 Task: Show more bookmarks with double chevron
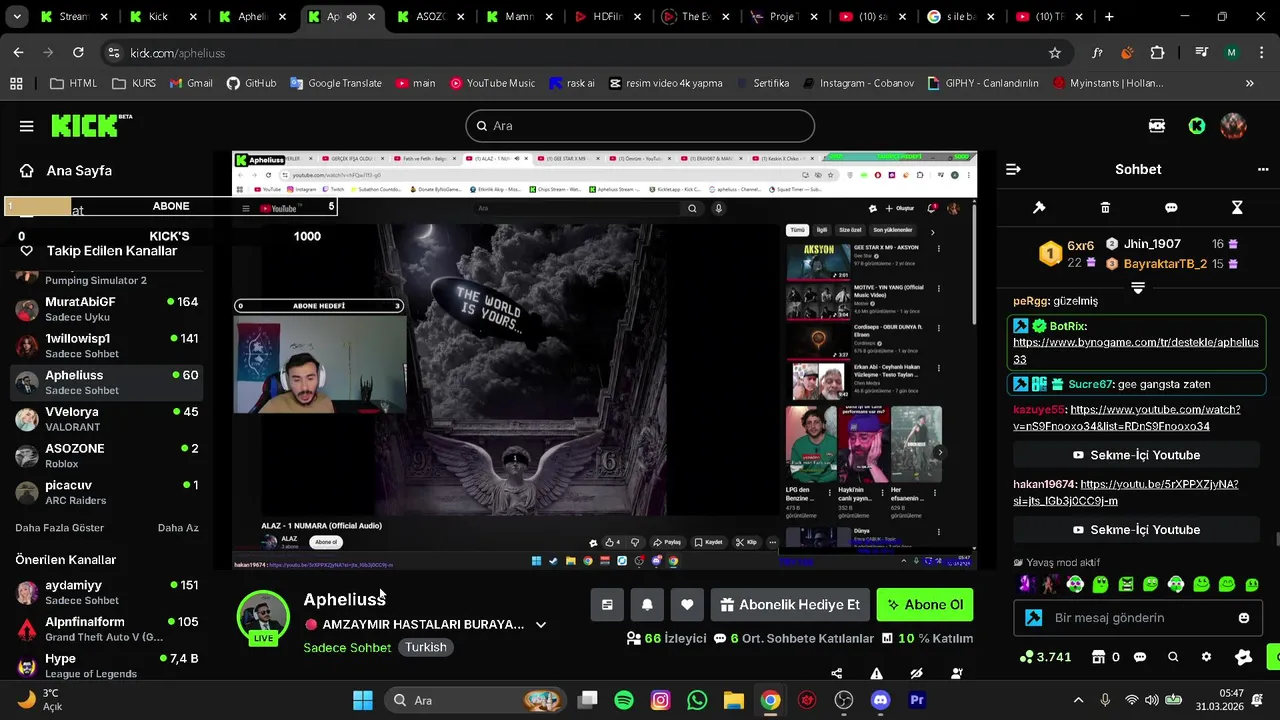tap(1250, 83)
